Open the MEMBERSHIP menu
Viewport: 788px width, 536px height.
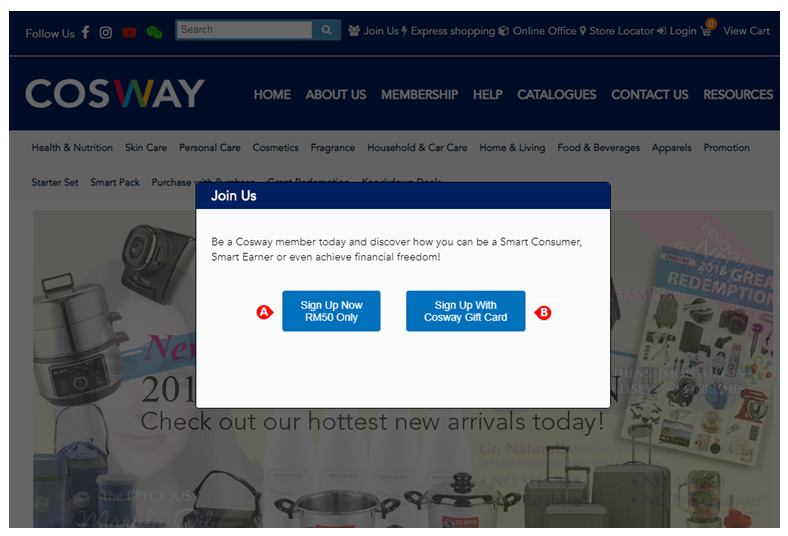pos(420,94)
